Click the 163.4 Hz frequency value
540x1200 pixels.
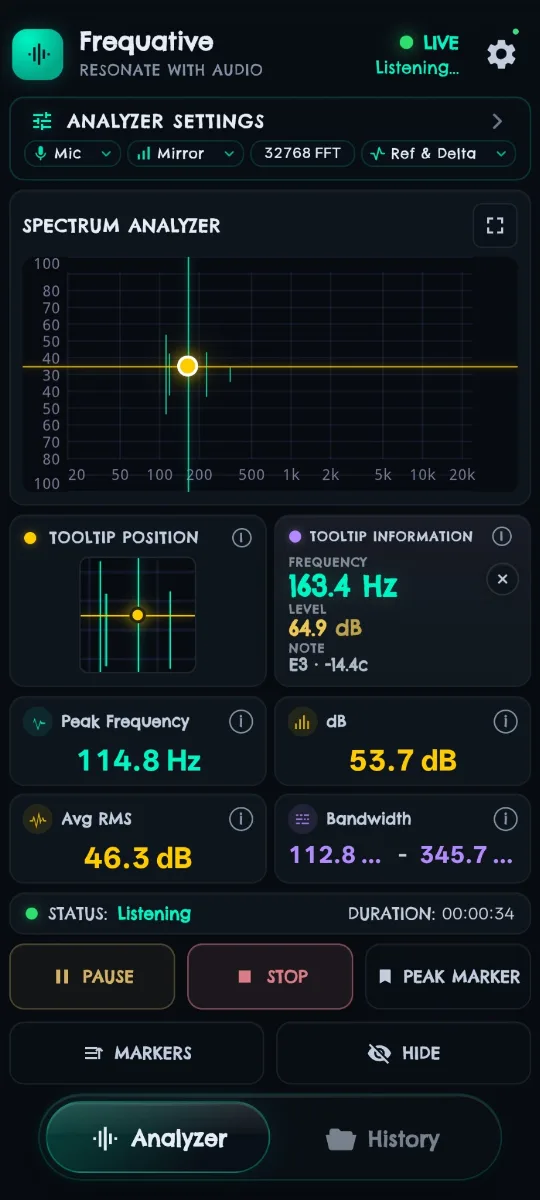tap(343, 586)
